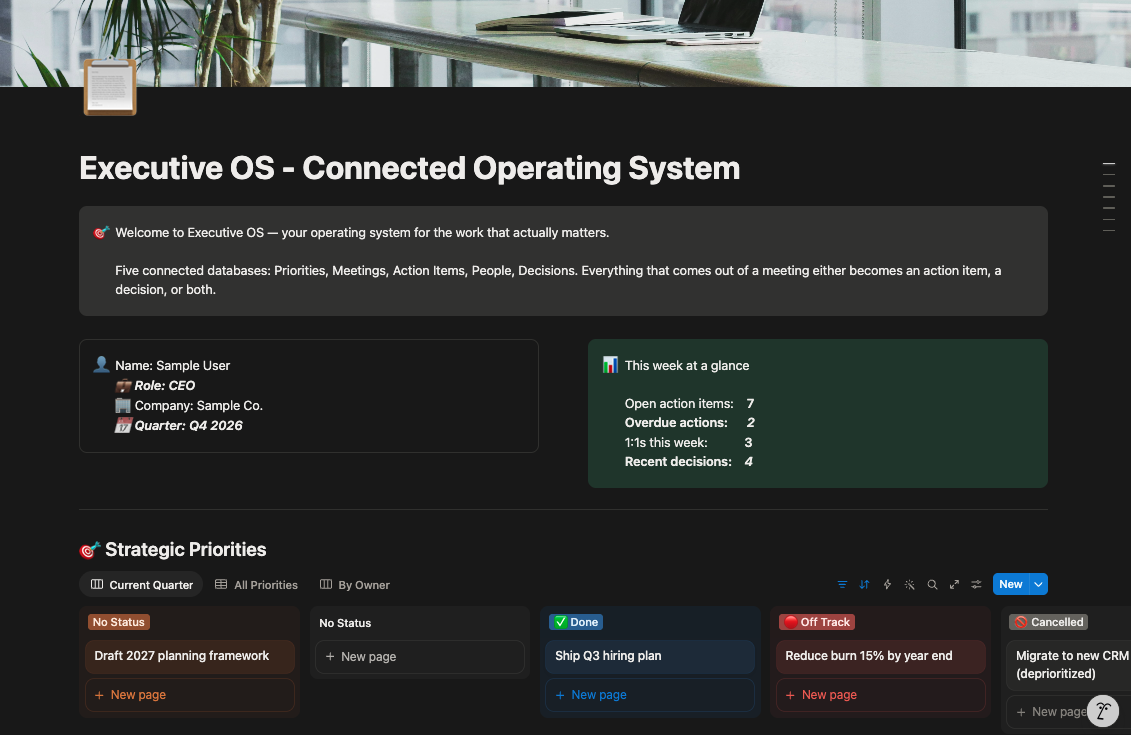Viewport: 1131px width, 735px height.
Task: Add New page under Done column
Action: point(650,695)
